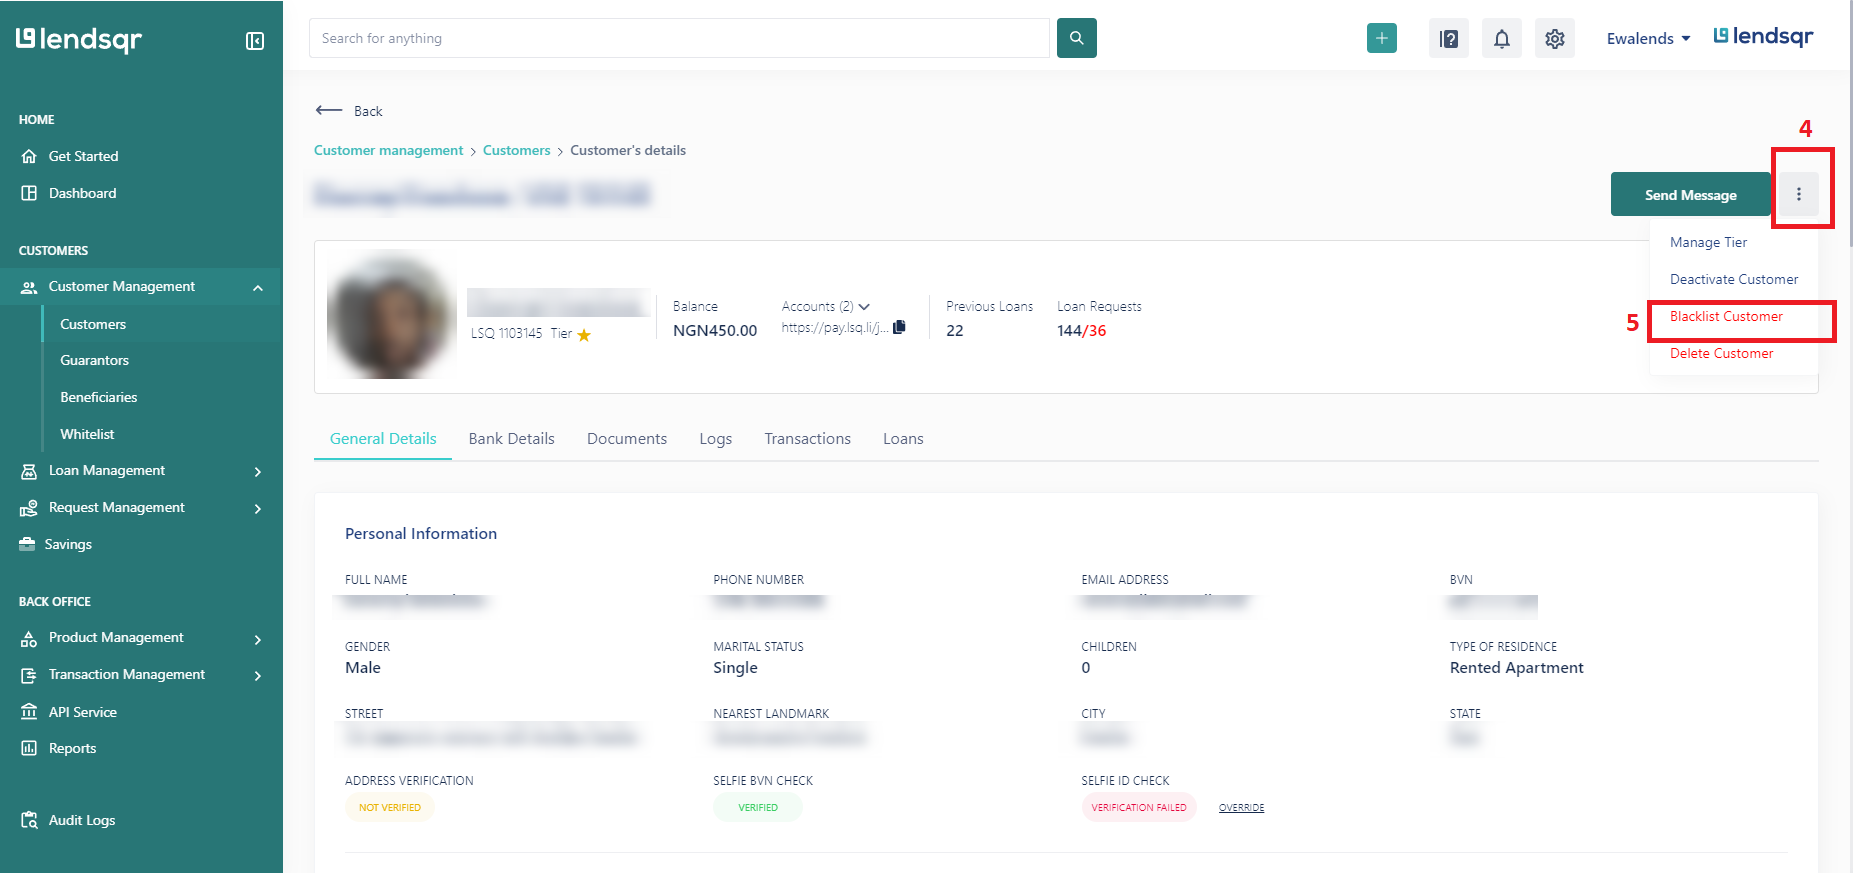Open the Transactions tab
1853x873 pixels.
[808, 438]
